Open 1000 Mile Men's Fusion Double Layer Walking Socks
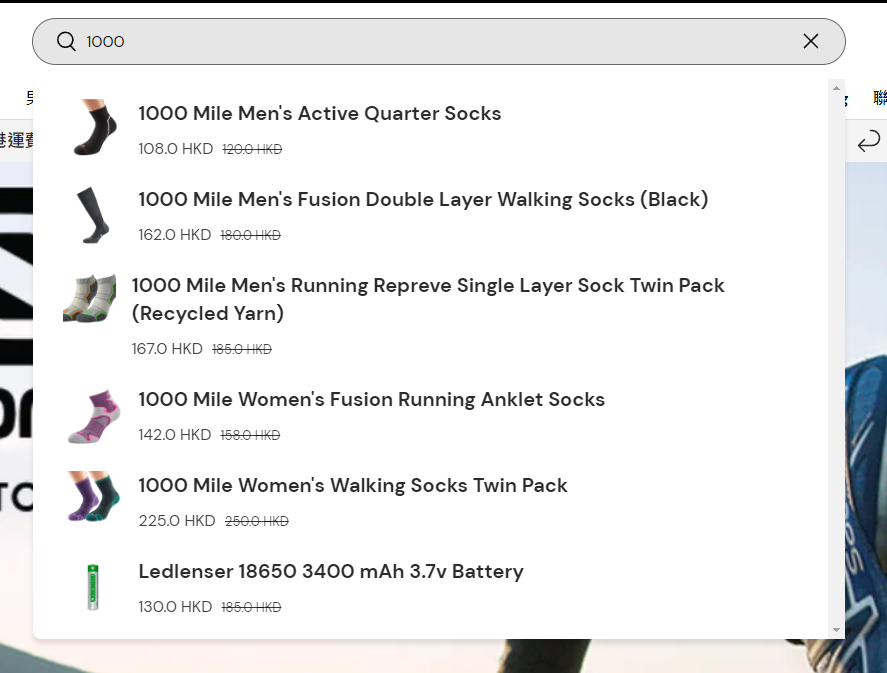This screenshot has width=887, height=673. (423, 199)
